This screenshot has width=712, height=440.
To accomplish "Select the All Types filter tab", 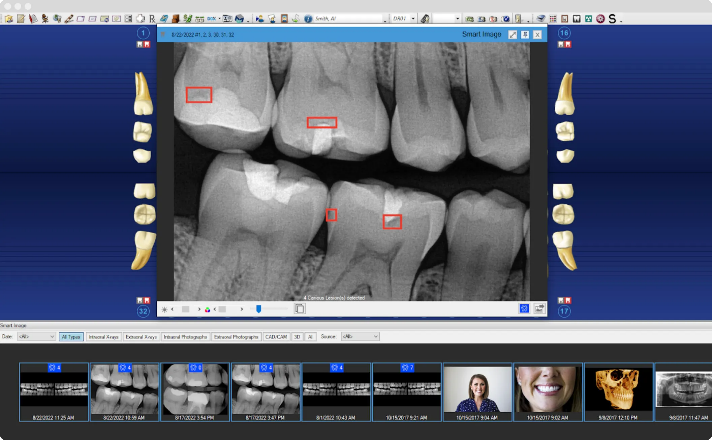I will tap(71, 337).
